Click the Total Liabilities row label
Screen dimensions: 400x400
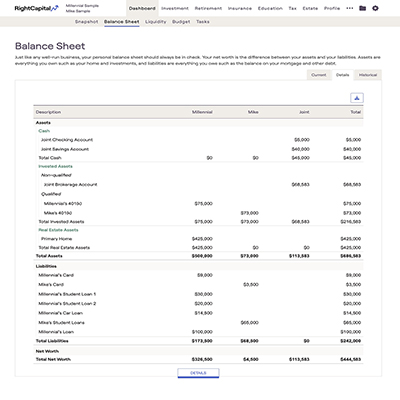pyautogui.click(x=52, y=341)
